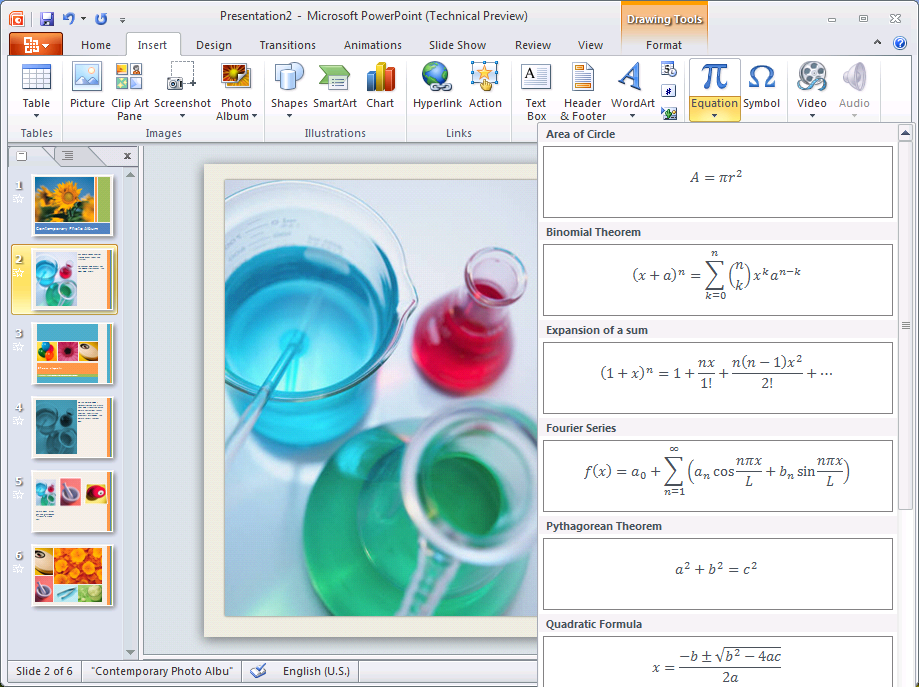Open the Animations tab

pyautogui.click(x=373, y=45)
